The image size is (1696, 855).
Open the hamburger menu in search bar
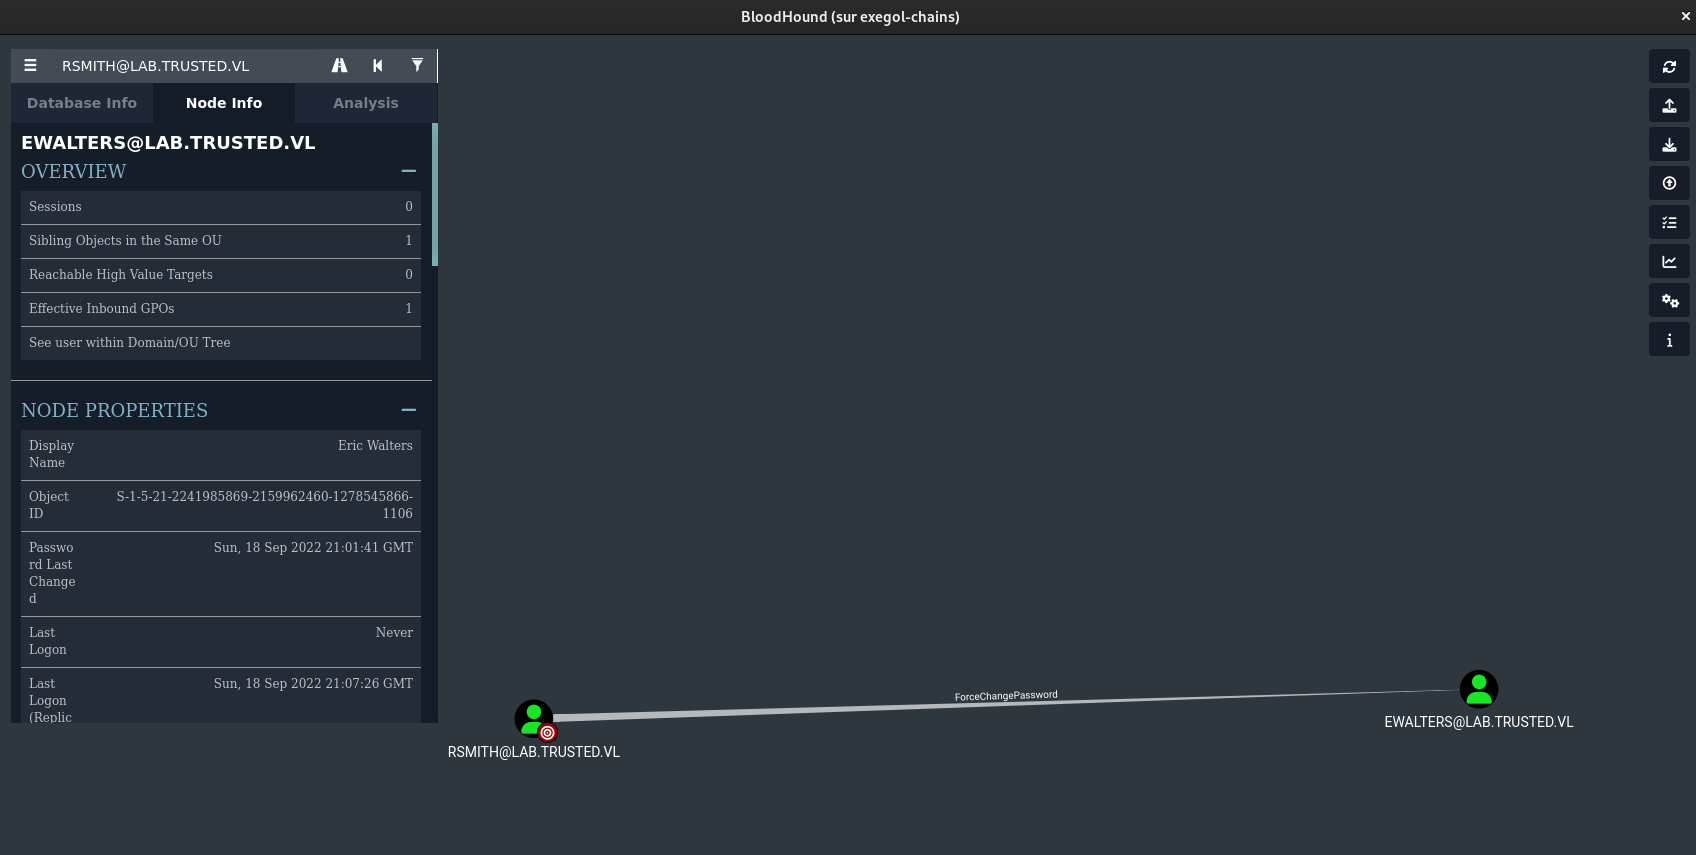coord(30,66)
